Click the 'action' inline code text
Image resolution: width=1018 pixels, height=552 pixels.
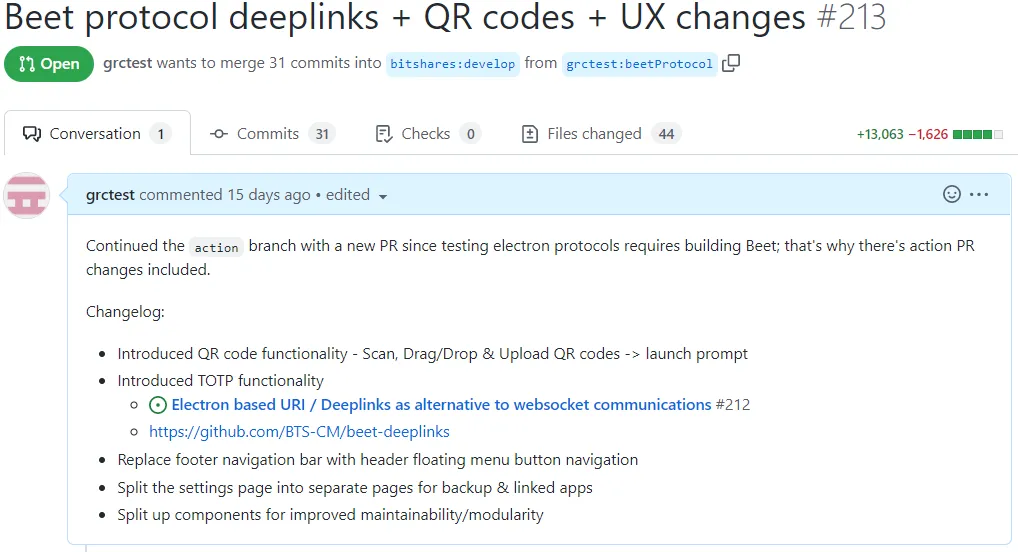tap(216, 247)
